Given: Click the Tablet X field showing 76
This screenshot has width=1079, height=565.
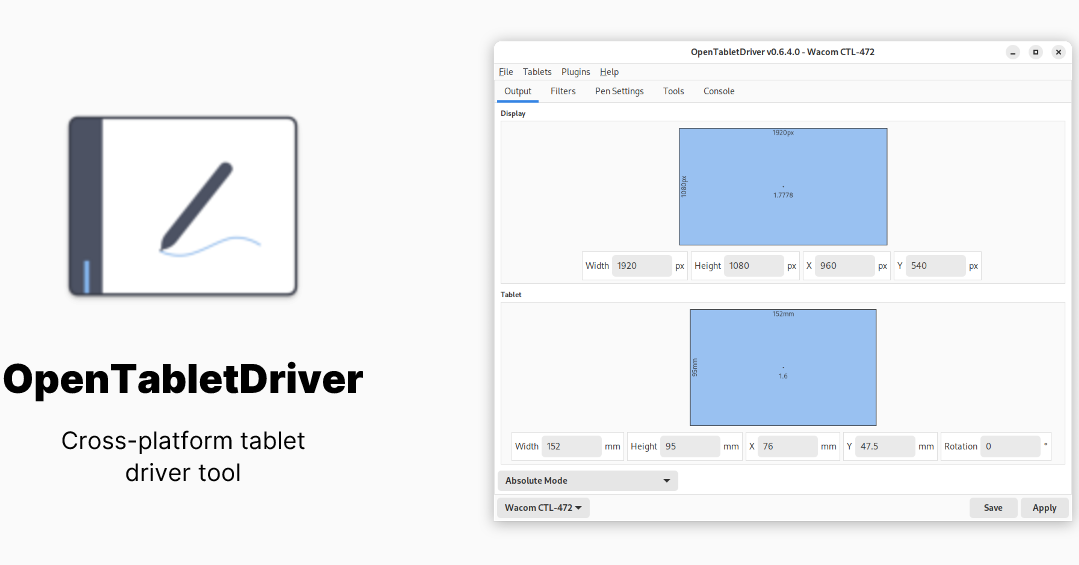Looking at the screenshot, I should tap(787, 447).
